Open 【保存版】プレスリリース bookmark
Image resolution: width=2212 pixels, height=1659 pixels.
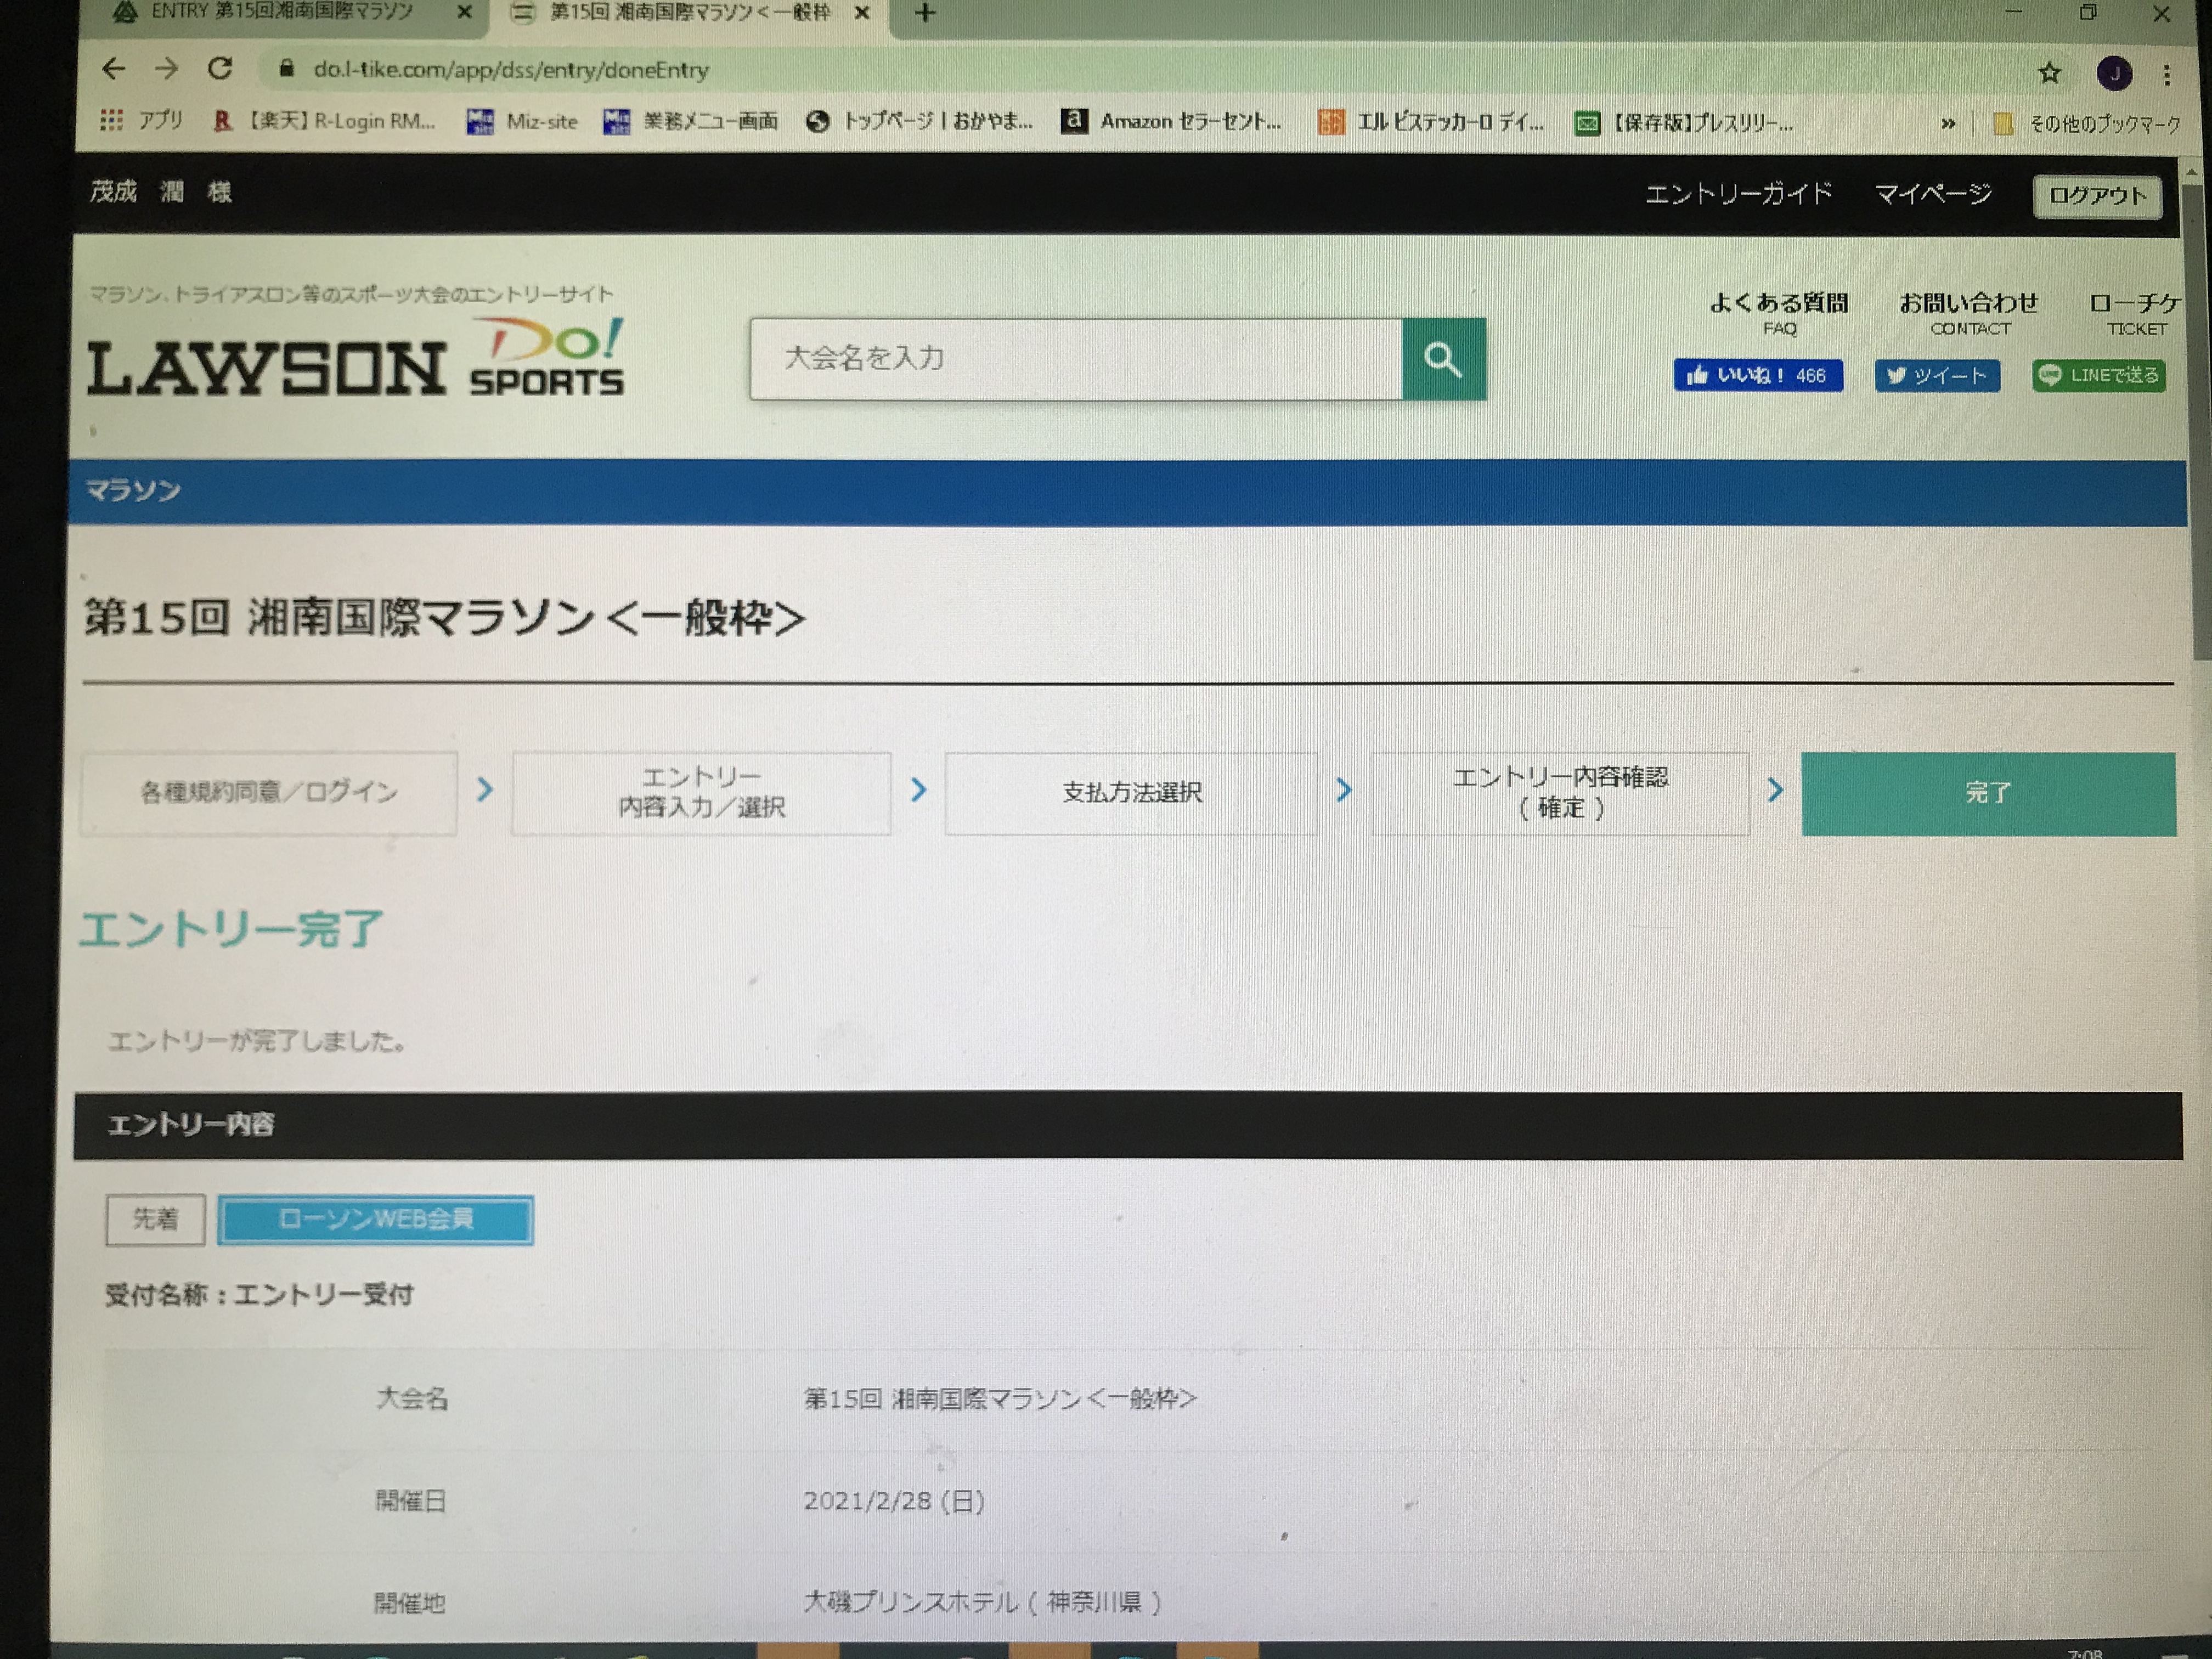click(x=1684, y=123)
